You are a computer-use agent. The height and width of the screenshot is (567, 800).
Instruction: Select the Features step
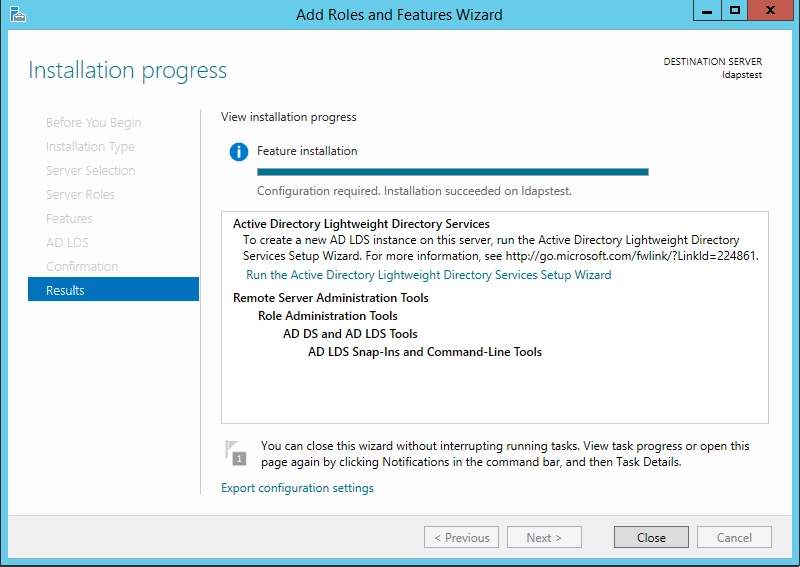[69, 218]
